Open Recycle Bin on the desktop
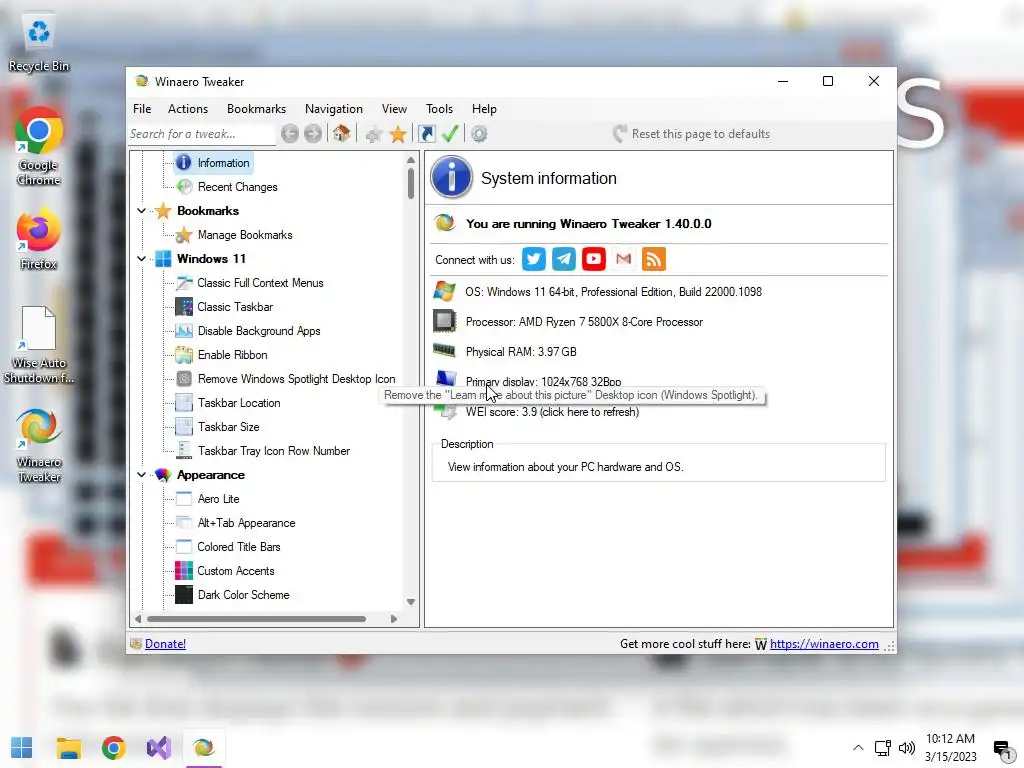 [39, 44]
